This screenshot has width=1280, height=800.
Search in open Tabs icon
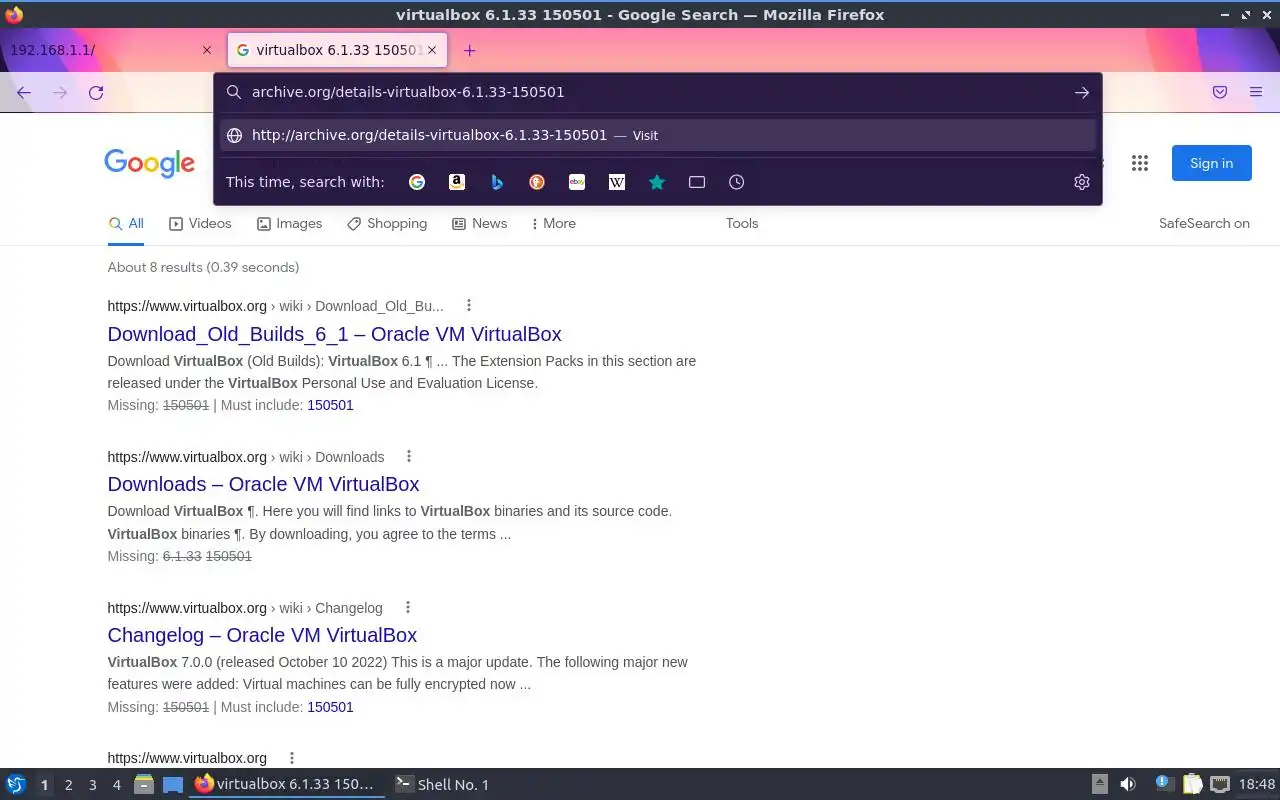697,182
